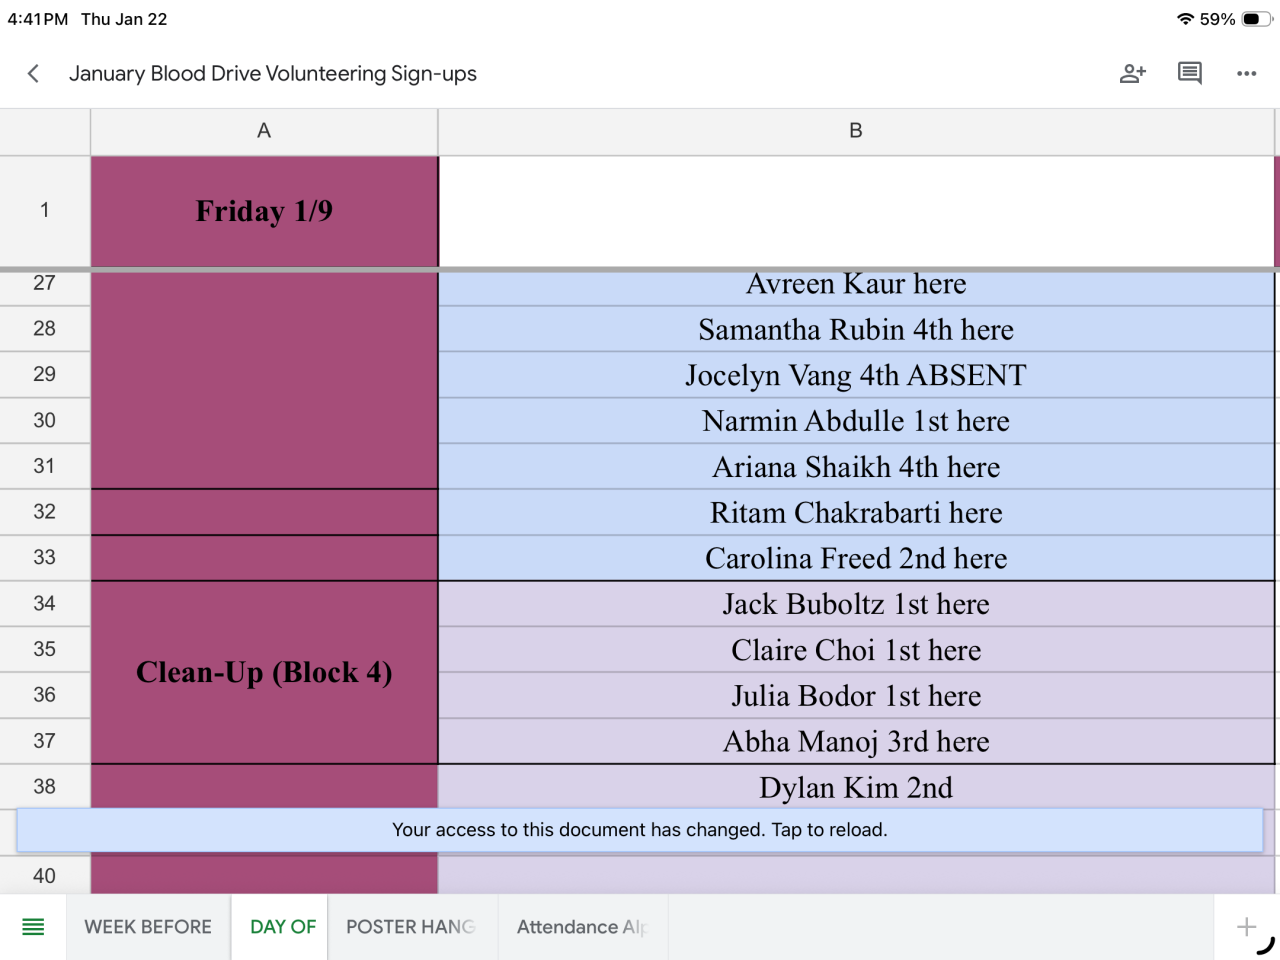The width and height of the screenshot is (1280, 960).
Task: Select column B header
Action: [x=856, y=131]
